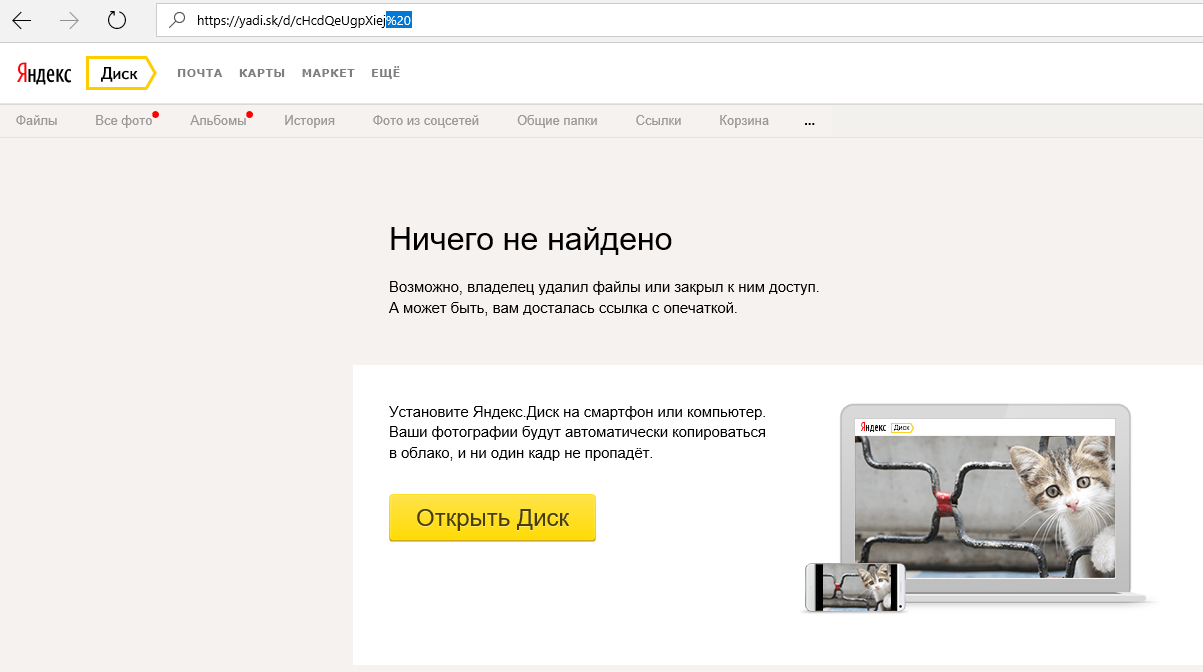Switch to the Общие папки tab
Viewport: 1203px width, 672px height.
tap(557, 121)
